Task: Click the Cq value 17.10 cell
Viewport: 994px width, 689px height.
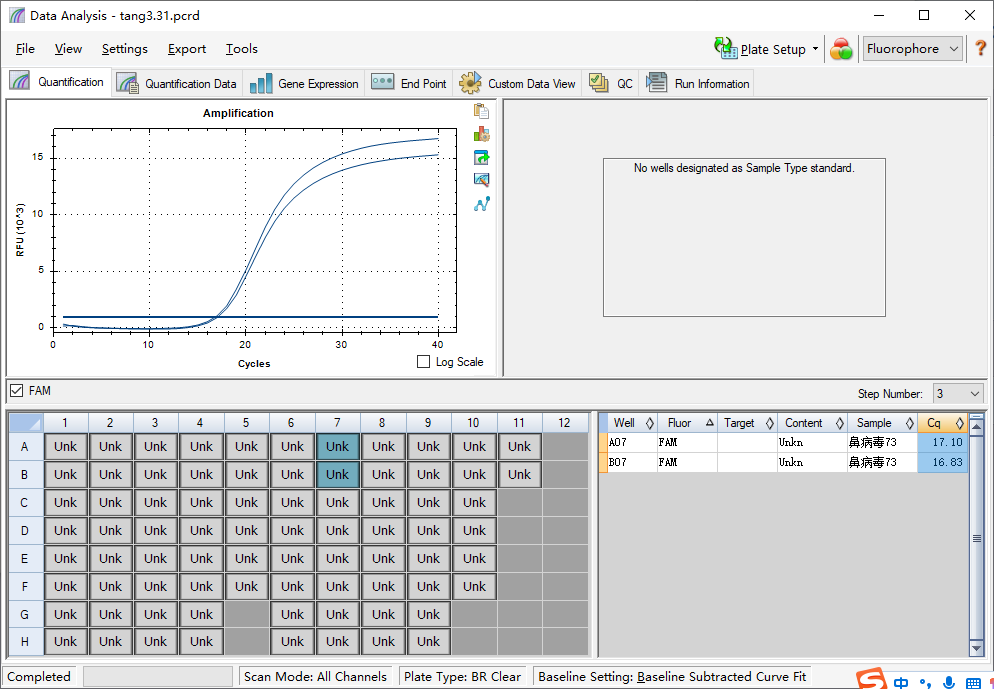Action: pos(943,442)
